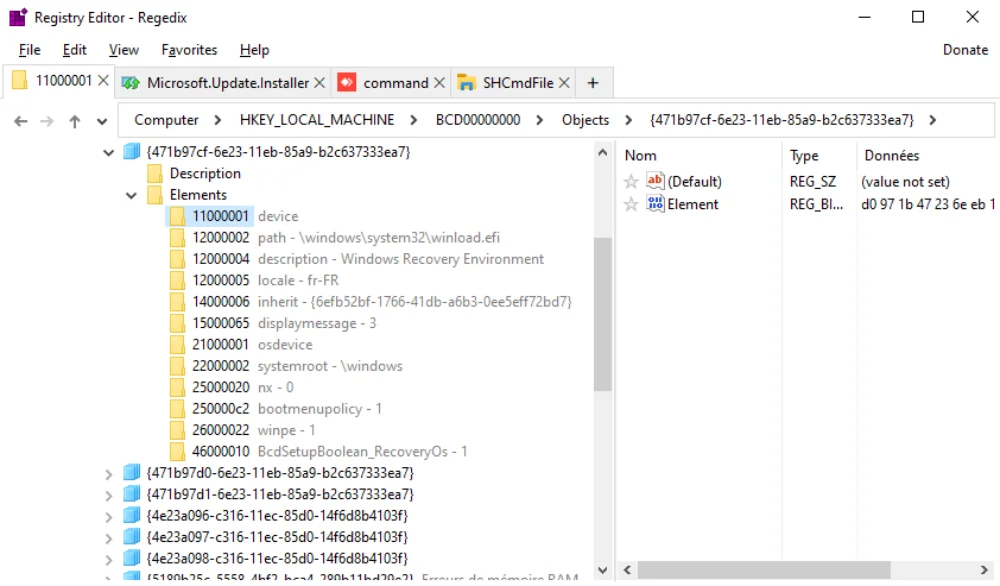Open the Favorites menu
This screenshot has height=586, width=1000.
point(189,50)
